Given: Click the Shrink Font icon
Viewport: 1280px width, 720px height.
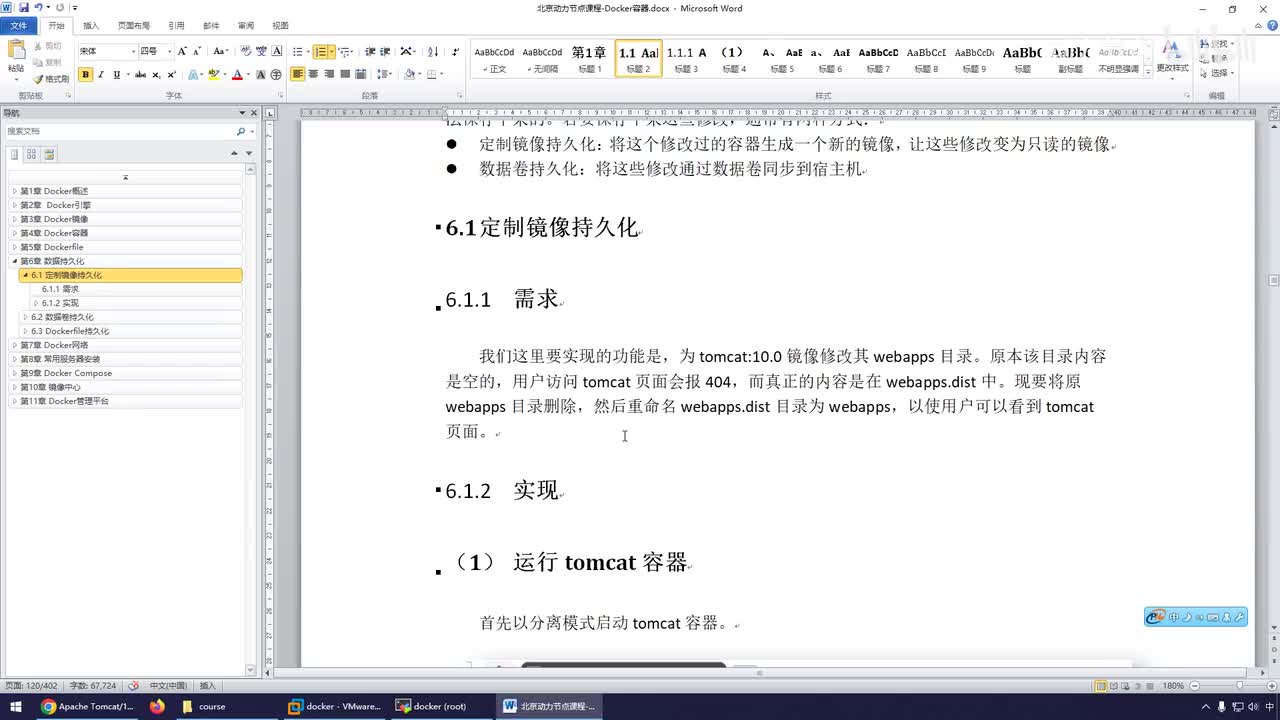Looking at the screenshot, I should point(197,51).
